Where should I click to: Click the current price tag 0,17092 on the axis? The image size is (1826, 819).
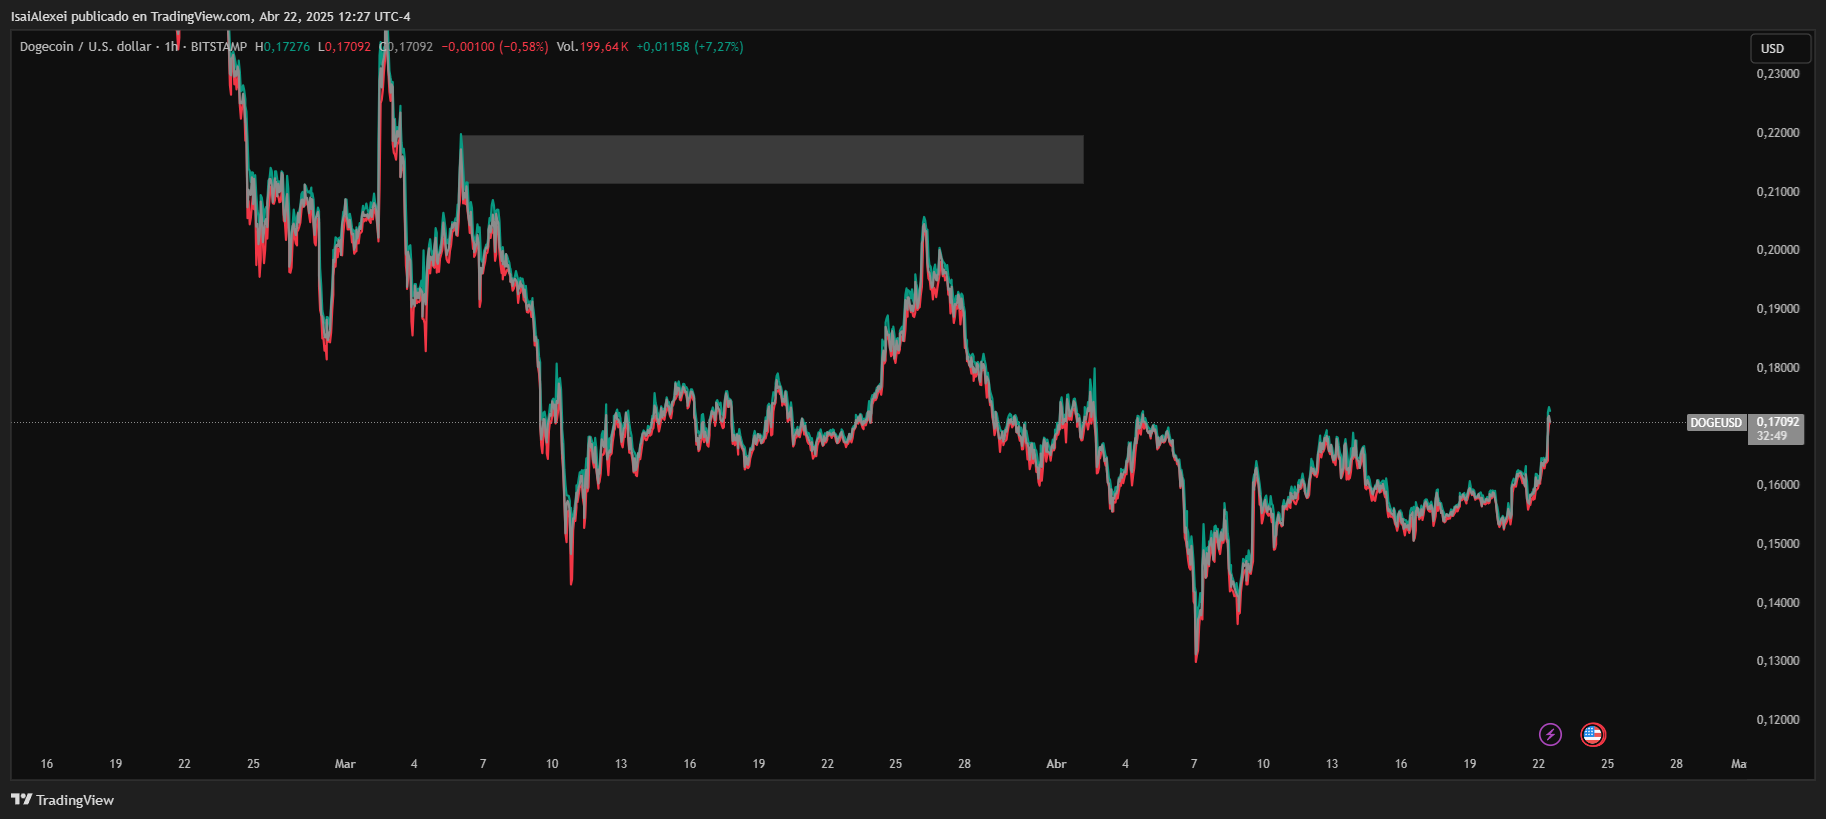click(1777, 422)
